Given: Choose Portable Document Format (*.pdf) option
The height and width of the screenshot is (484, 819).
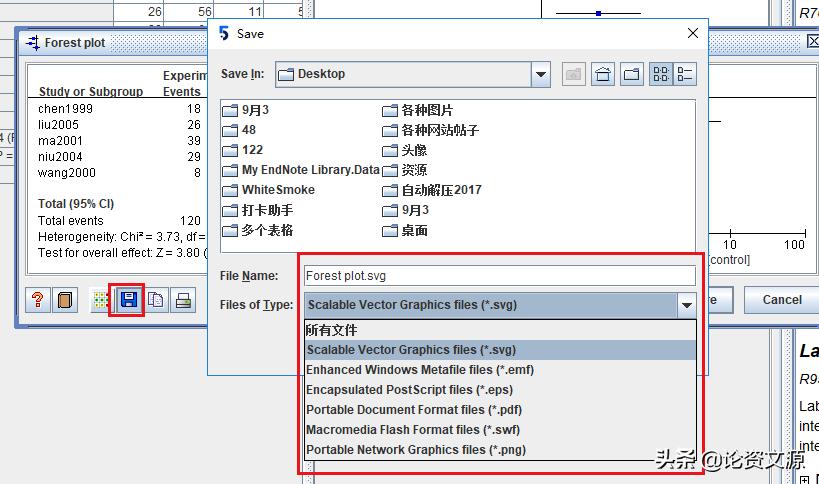Looking at the screenshot, I should [500, 410].
